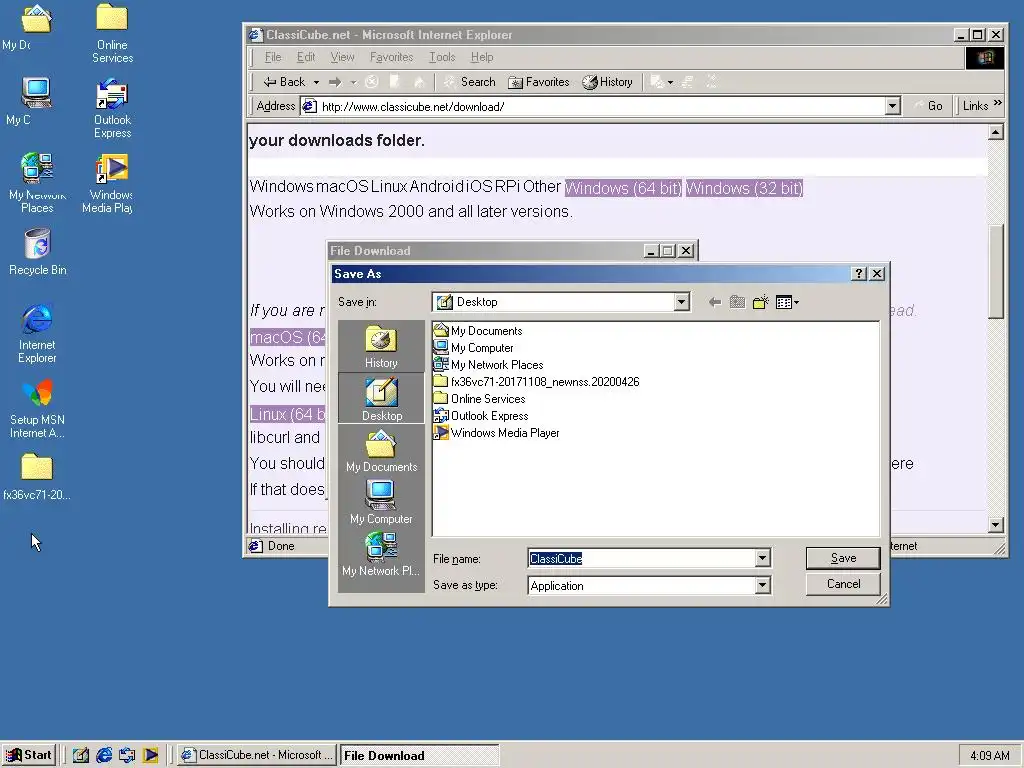The width and height of the screenshot is (1024, 768).
Task: Click the Cancel button in Save As
Action: 843,584
